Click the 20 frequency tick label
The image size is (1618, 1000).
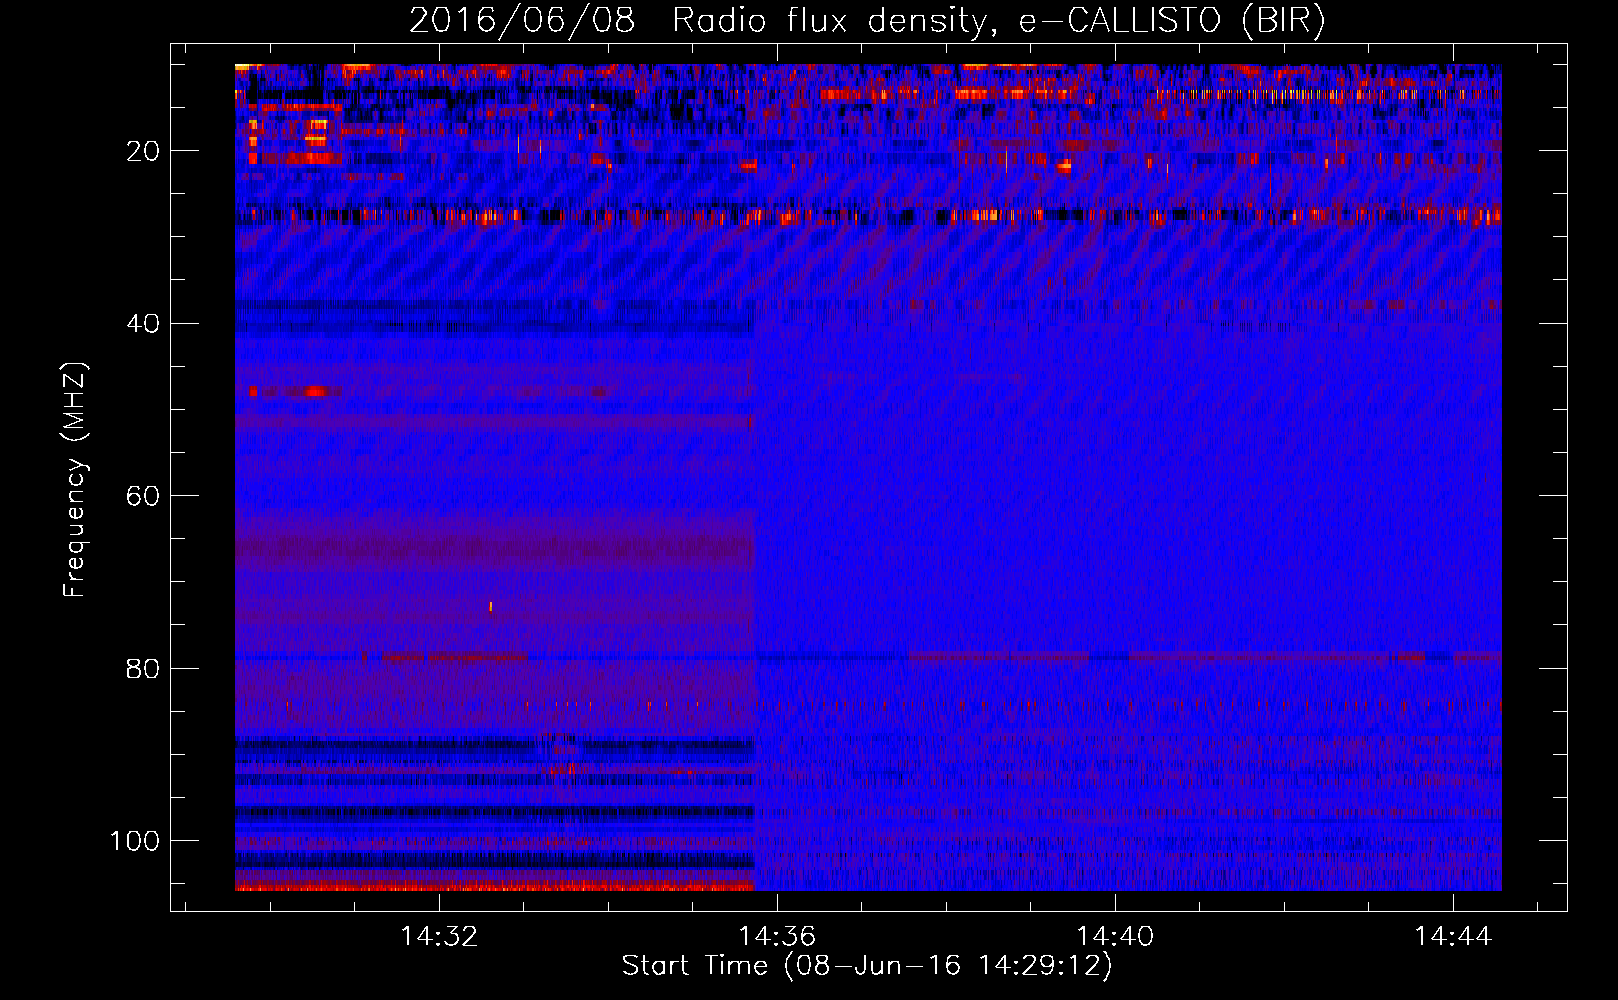point(144,151)
